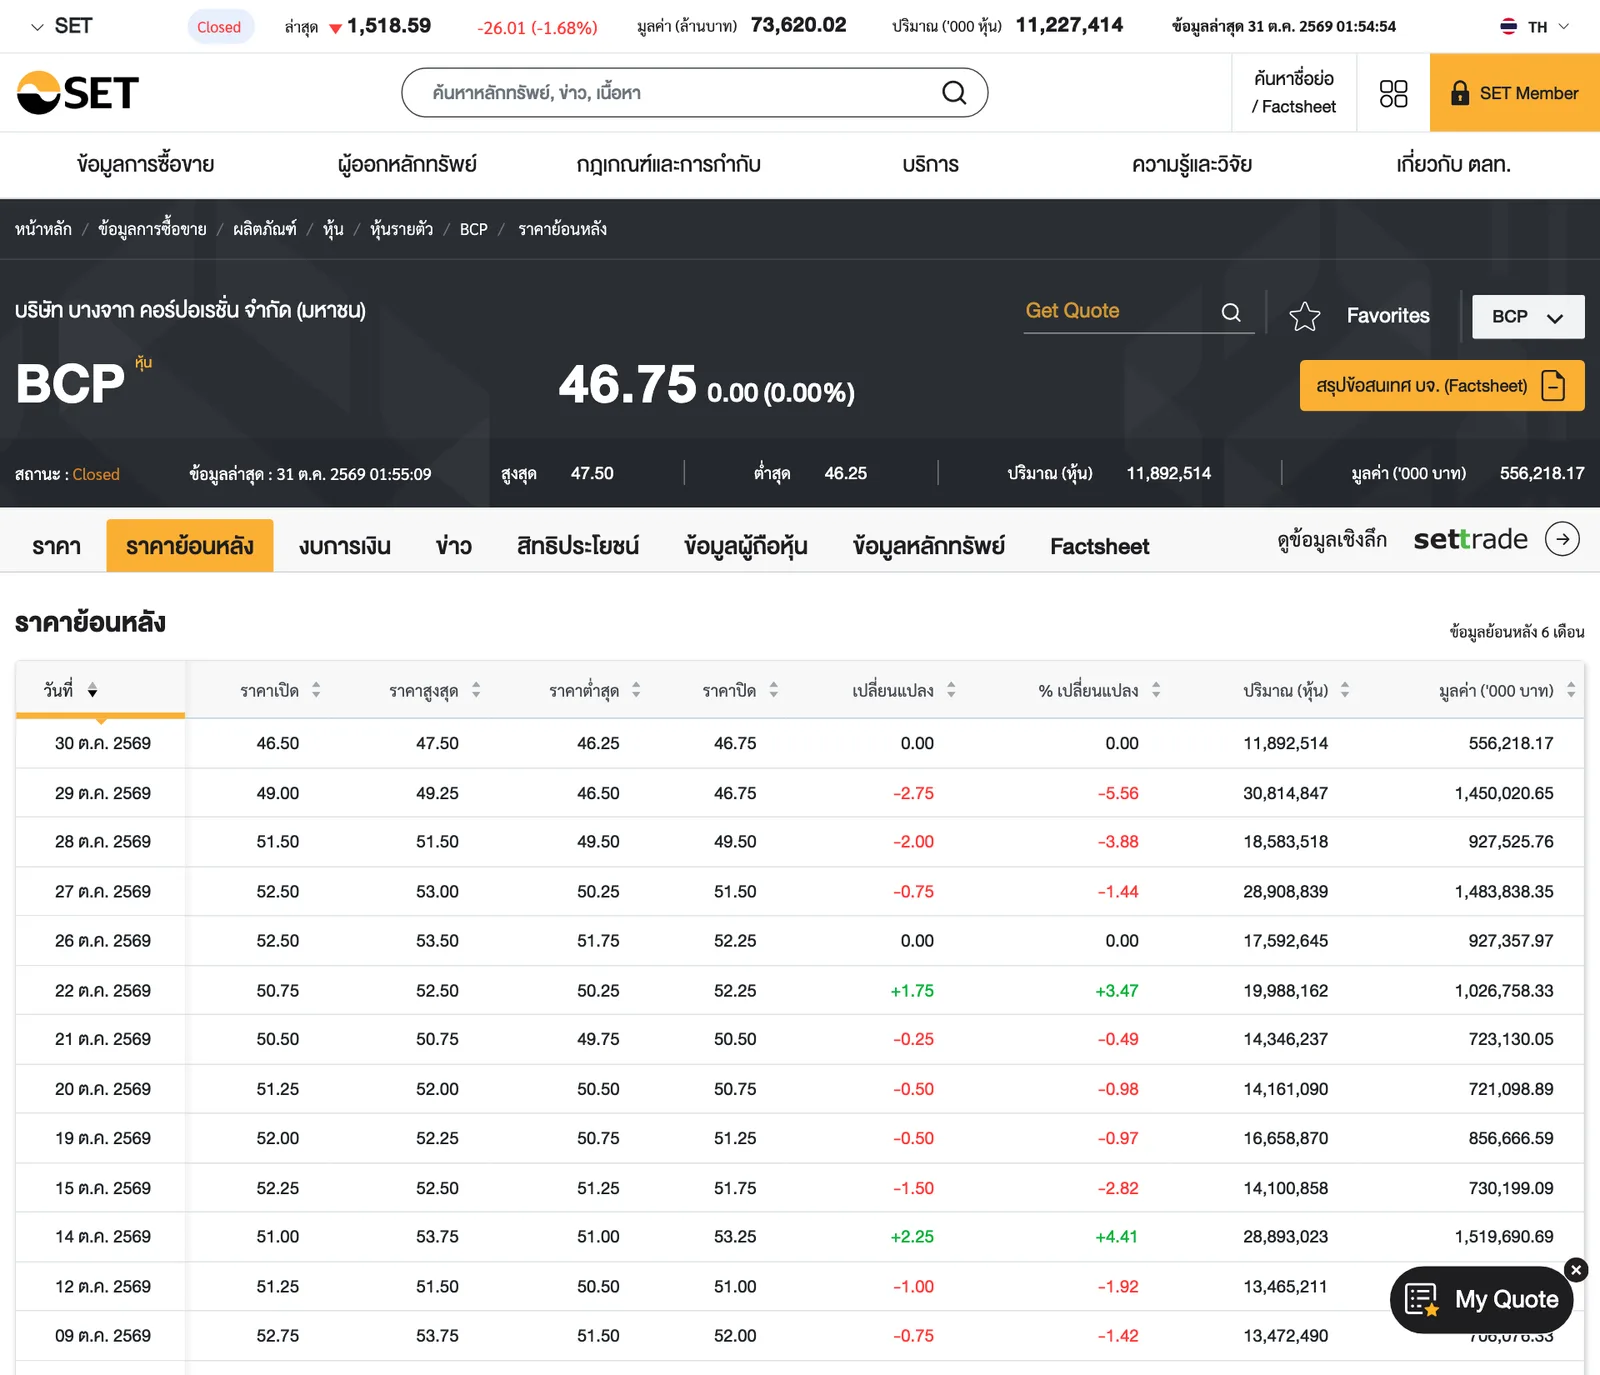Open กฎเกณฑ์และการกำกับ menu

668,164
